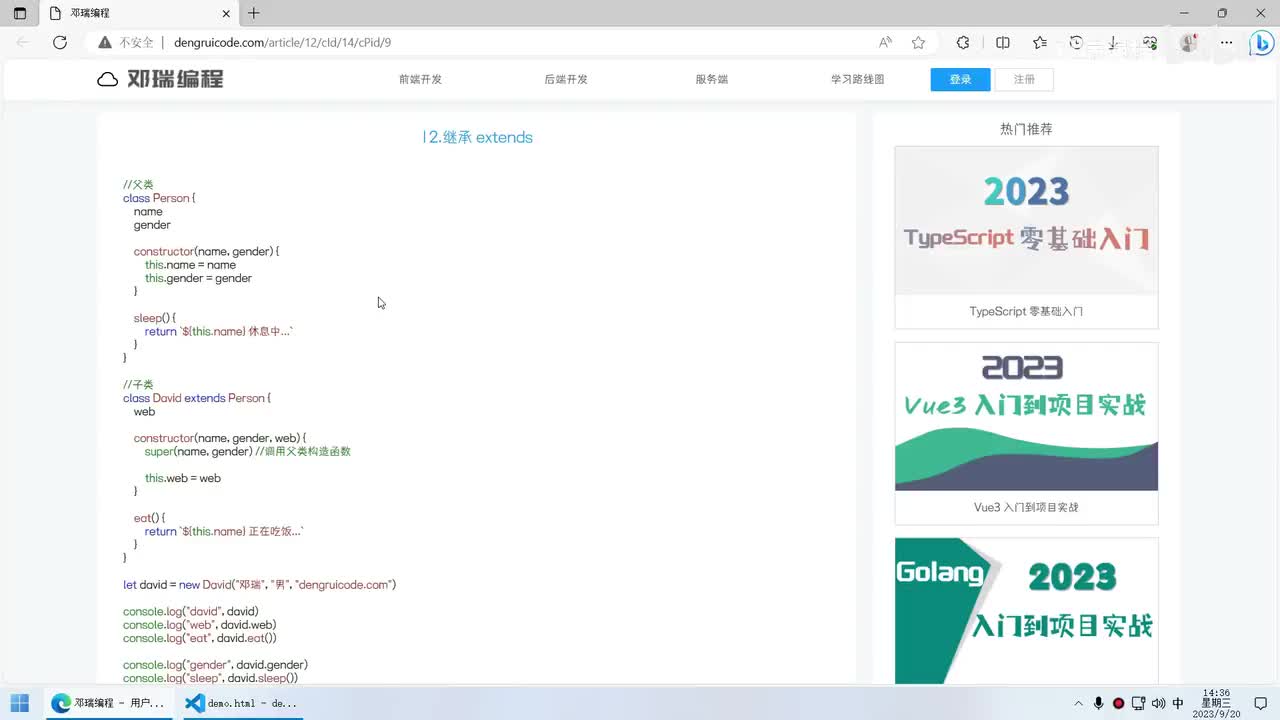The width and height of the screenshot is (1280, 720).
Task: Click the TypeScript 零基础入门 caption link
Action: (1026, 311)
